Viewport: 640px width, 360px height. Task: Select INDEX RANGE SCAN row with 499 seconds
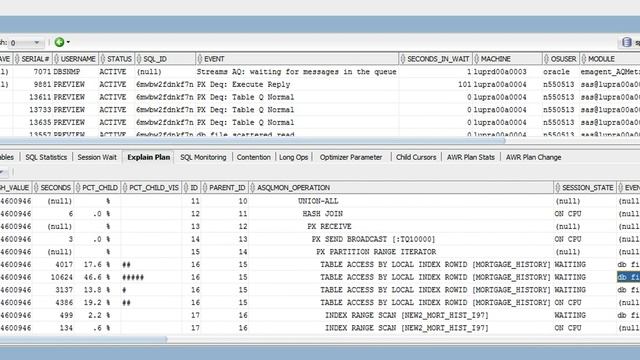pyautogui.click(x=401, y=315)
